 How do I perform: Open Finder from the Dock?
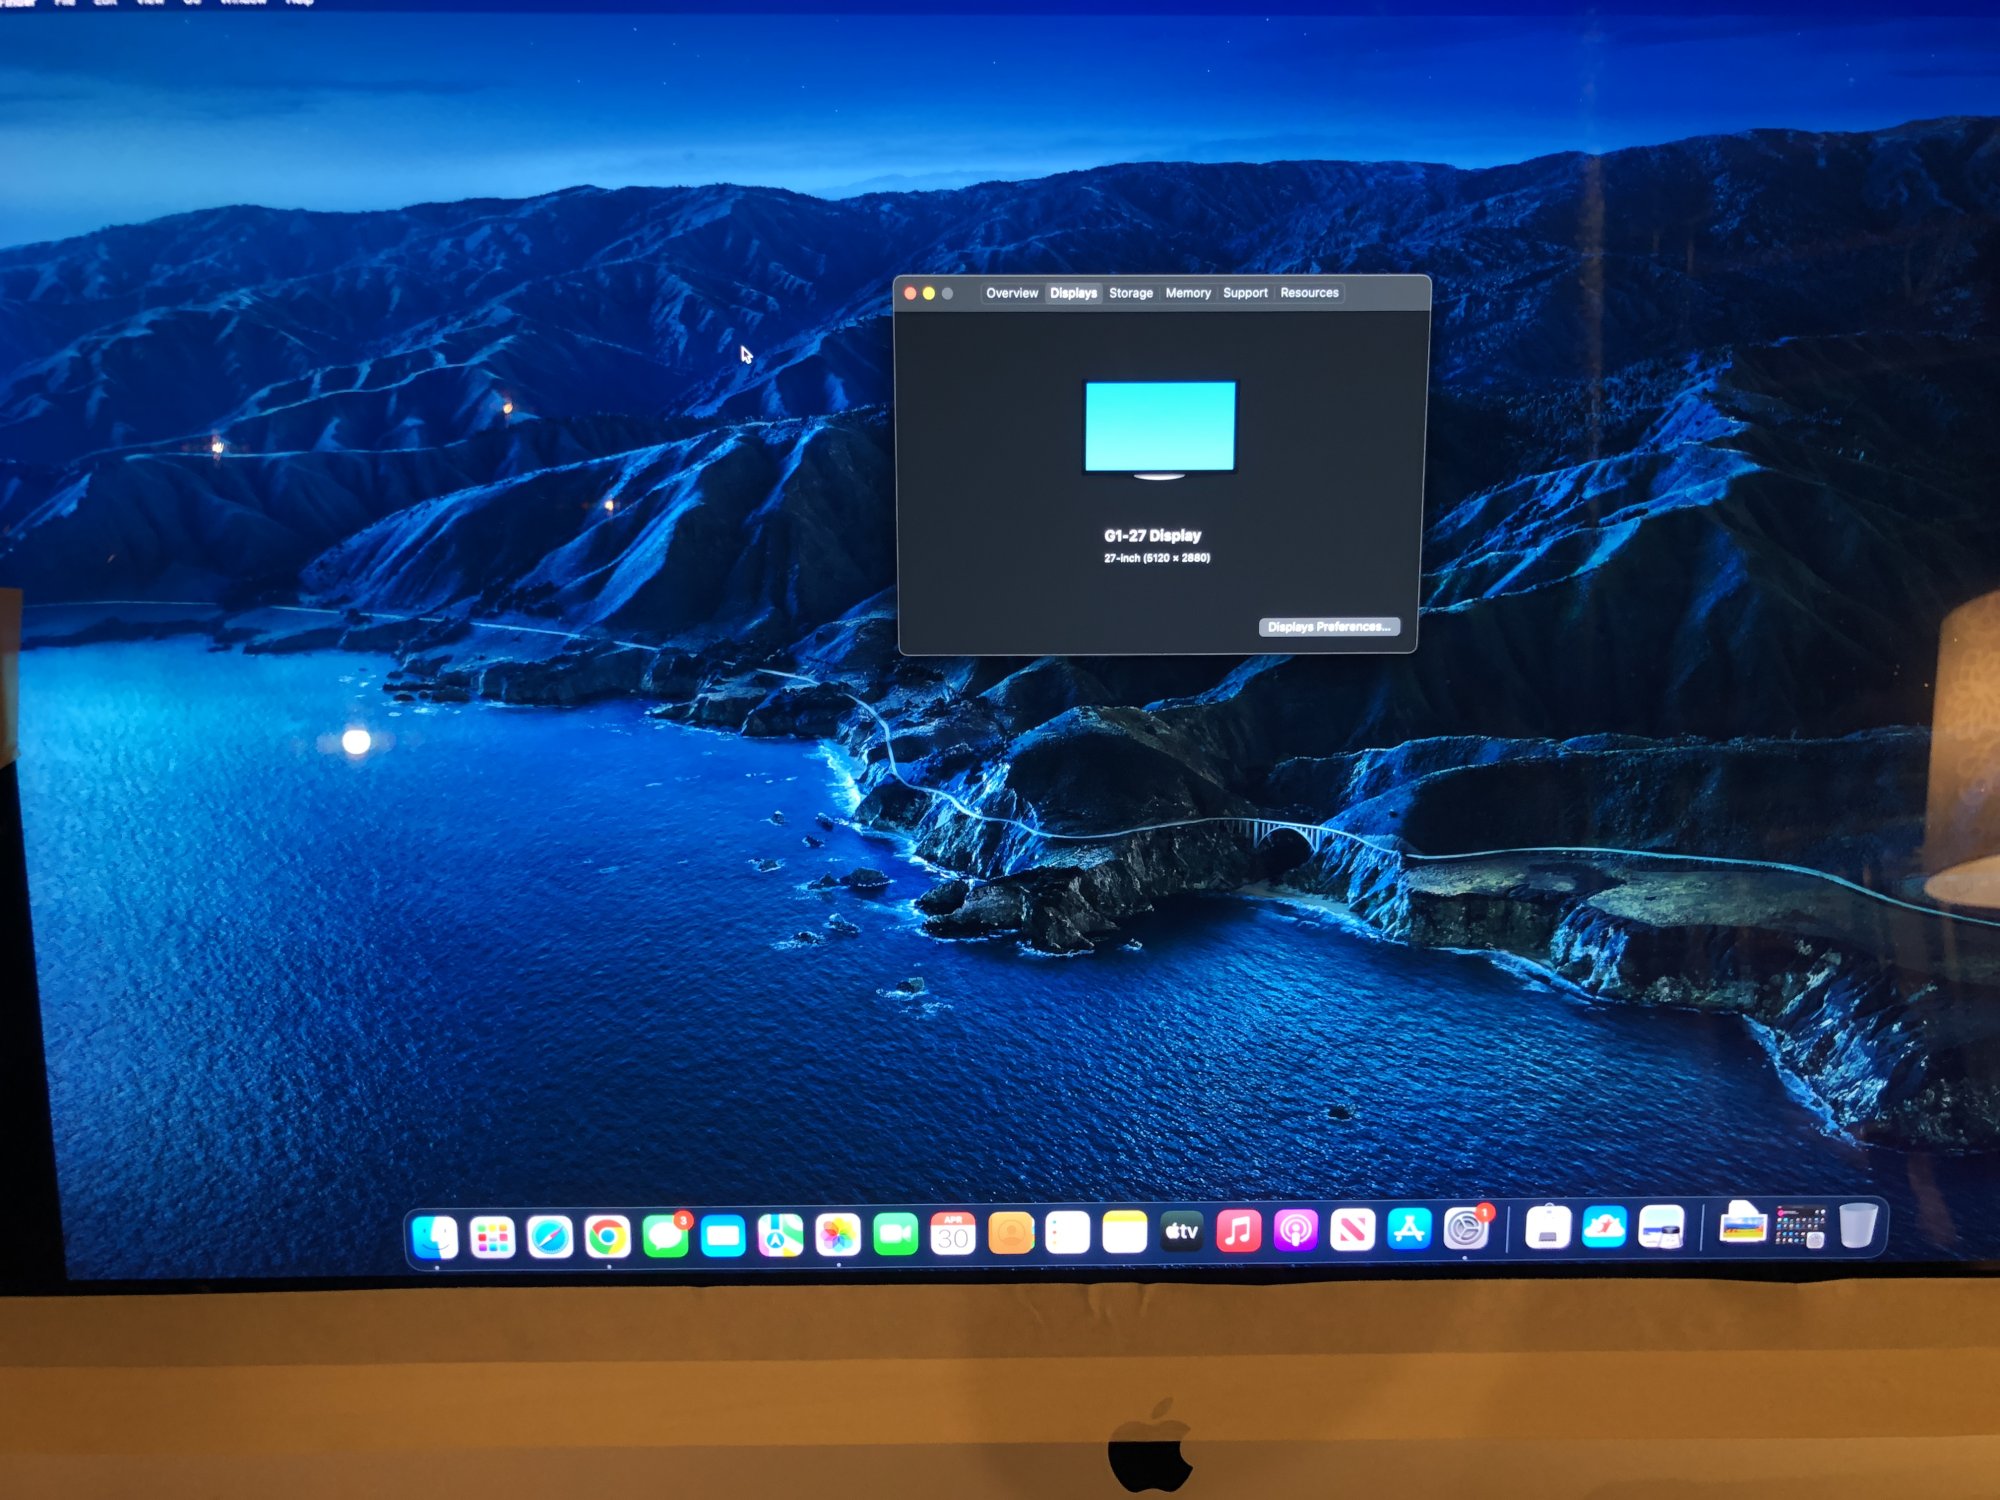(x=436, y=1237)
